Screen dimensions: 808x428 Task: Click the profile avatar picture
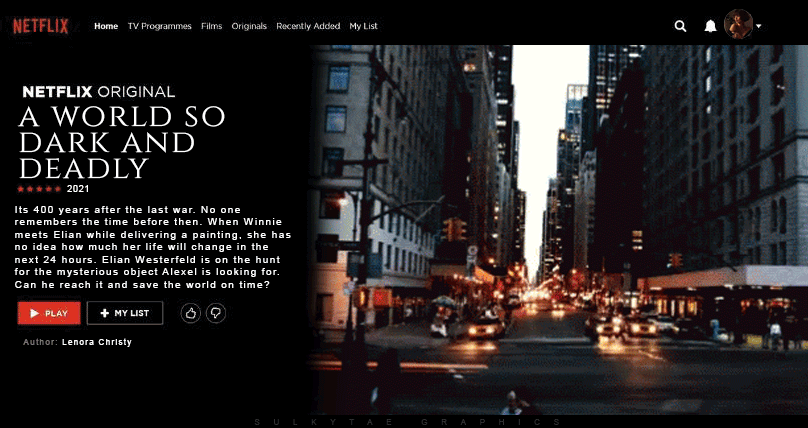click(738, 24)
